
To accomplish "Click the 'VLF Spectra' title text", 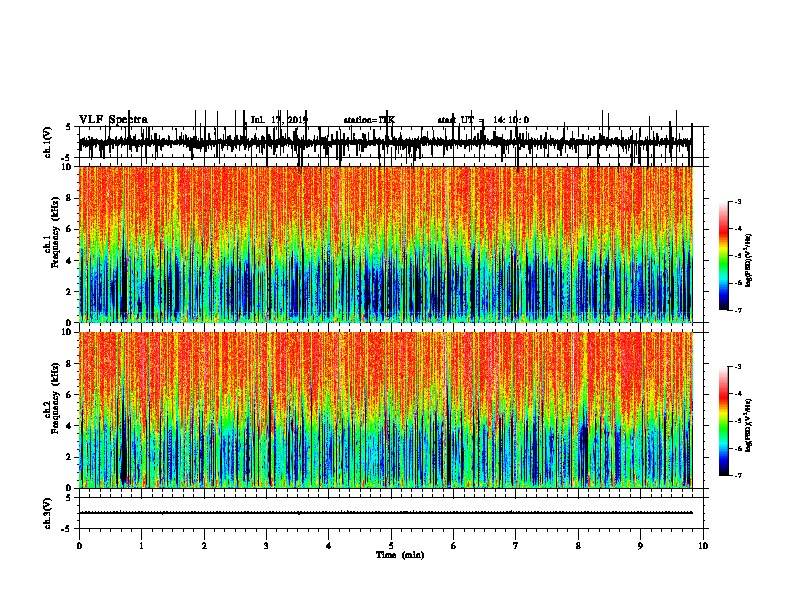I will (114, 120).
